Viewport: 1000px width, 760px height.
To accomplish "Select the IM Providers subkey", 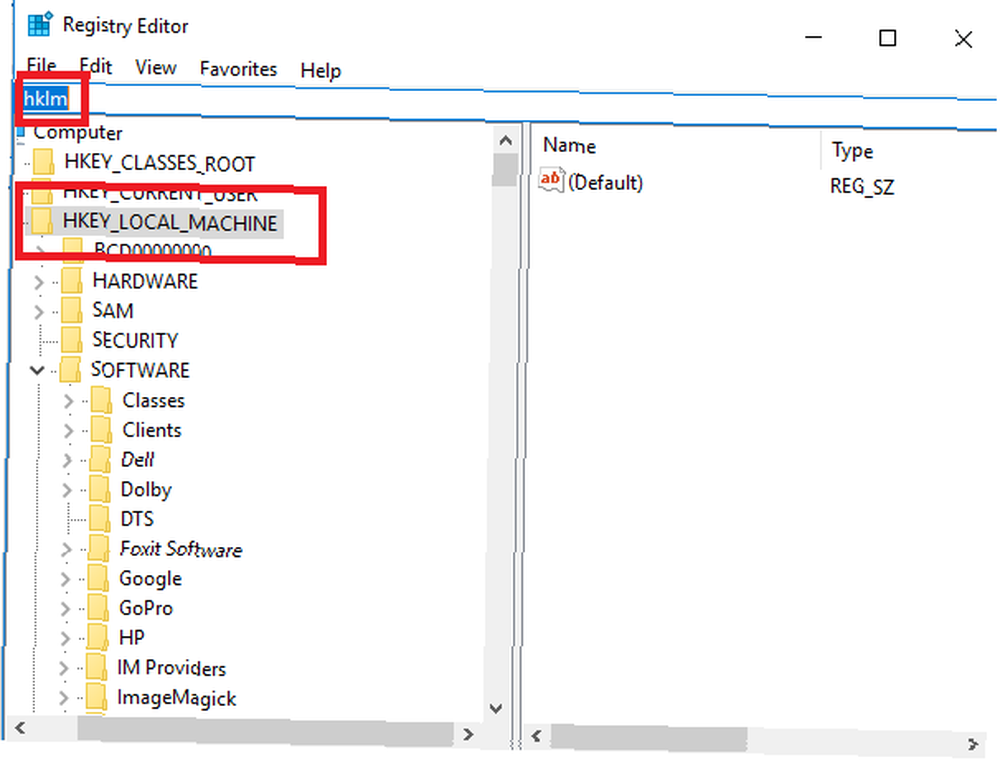I will point(172,668).
